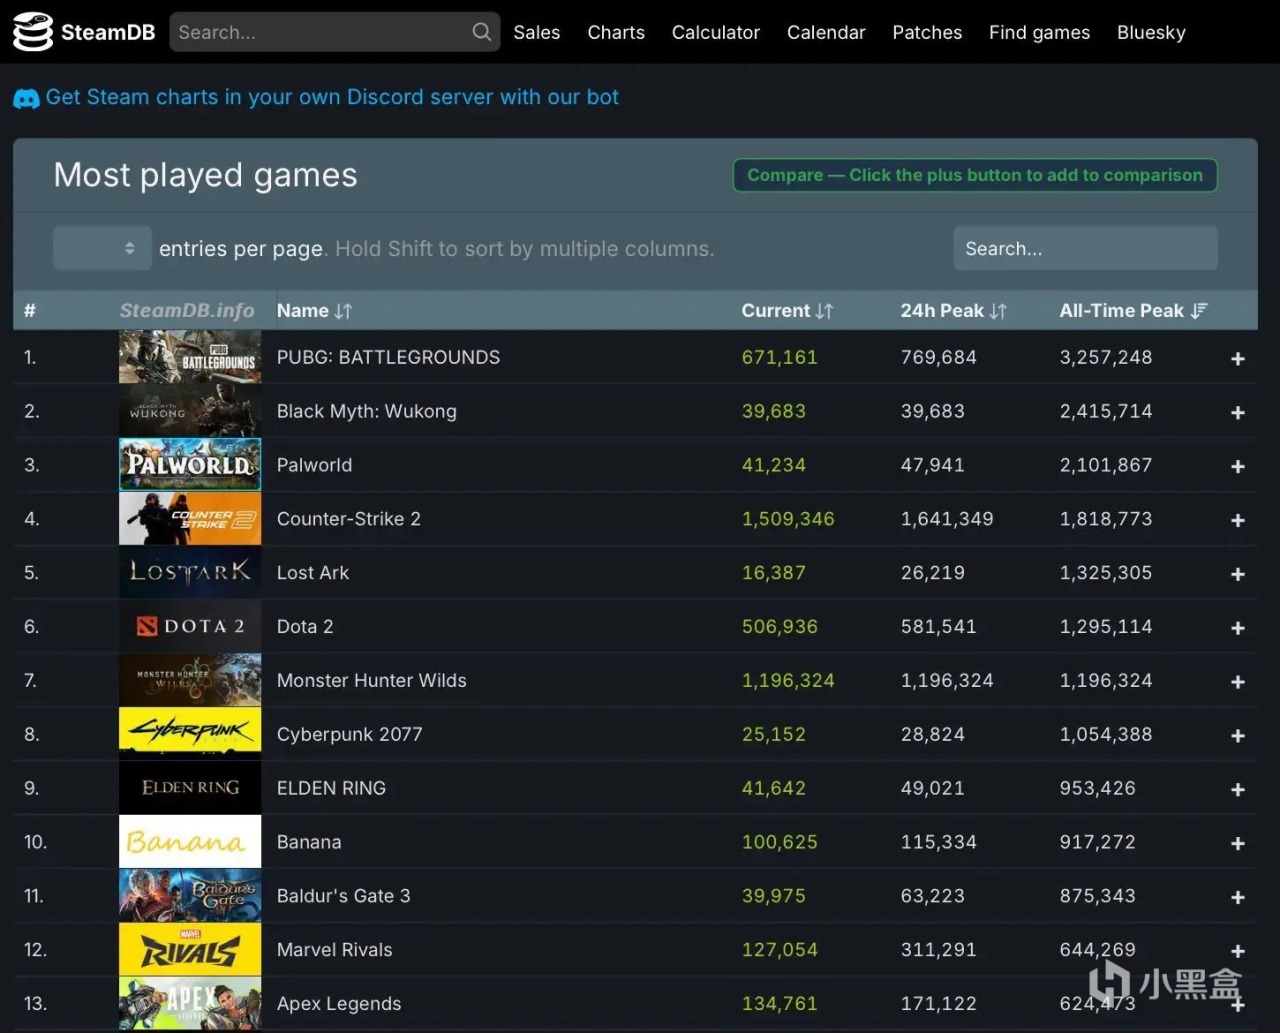Screen dimensions: 1280x1033
Task: Open the Black Myth: Wukong name link
Action: pyautogui.click(x=366, y=411)
